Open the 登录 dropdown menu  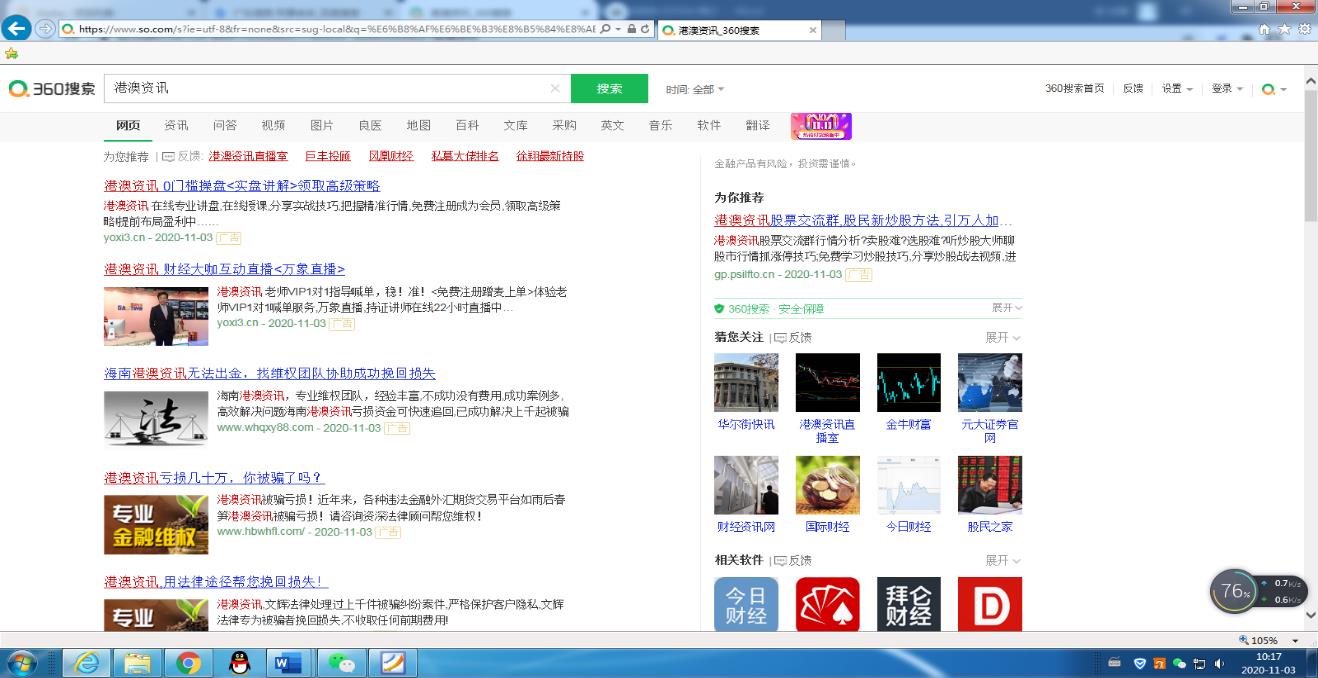pyautogui.click(x=1227, y=89)
